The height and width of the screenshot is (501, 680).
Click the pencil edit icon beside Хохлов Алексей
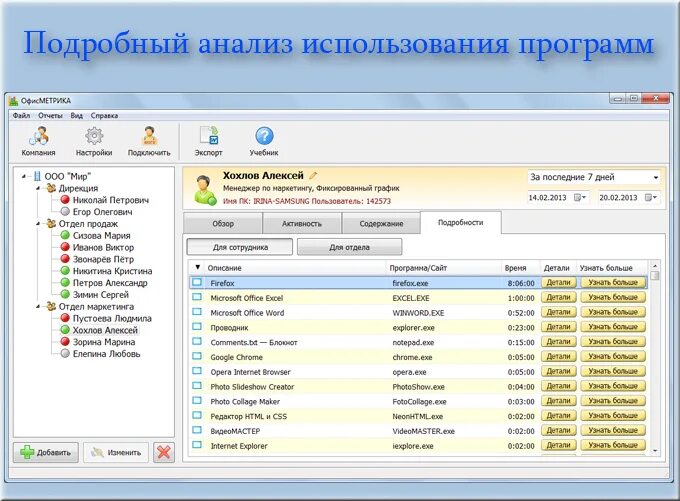[313, 176]
